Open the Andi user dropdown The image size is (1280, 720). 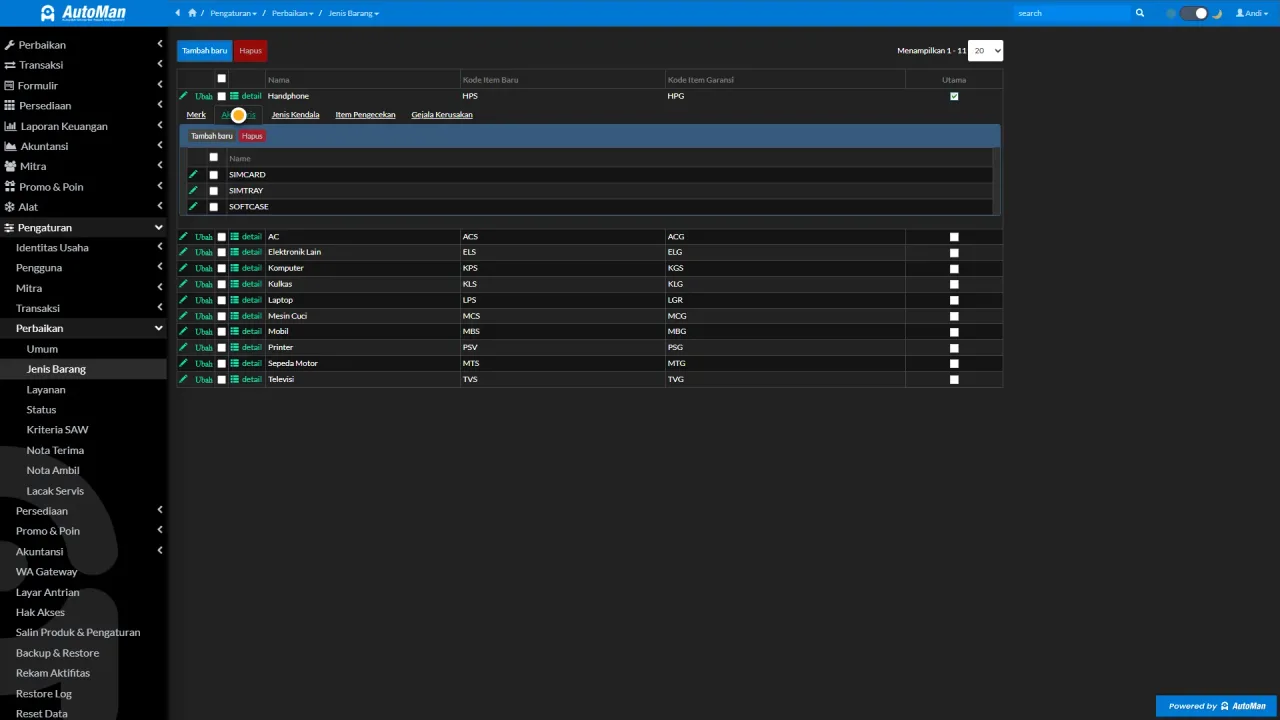(1253, 13)
